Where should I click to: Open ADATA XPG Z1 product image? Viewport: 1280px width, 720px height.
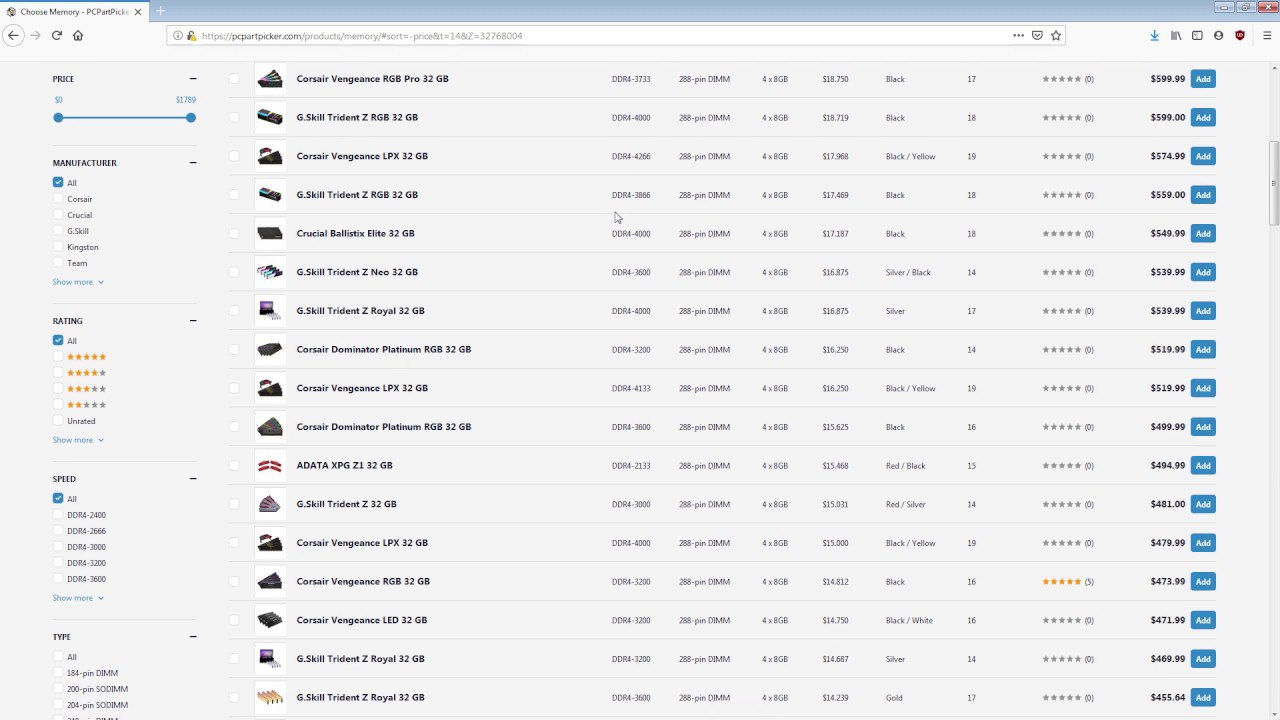click(269, 465)
